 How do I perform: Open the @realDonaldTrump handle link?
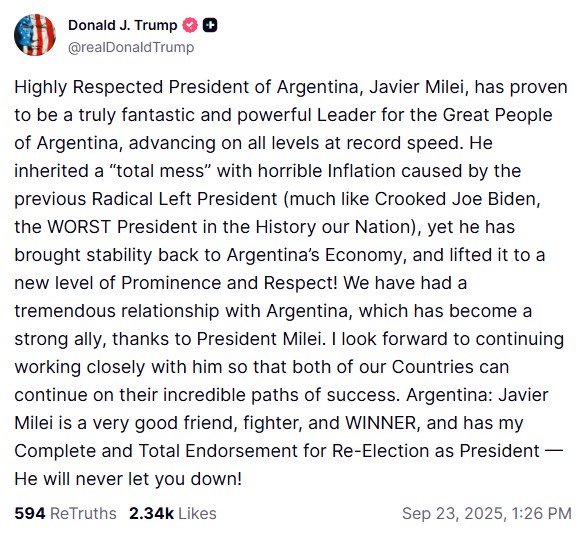tap(131, 48)
